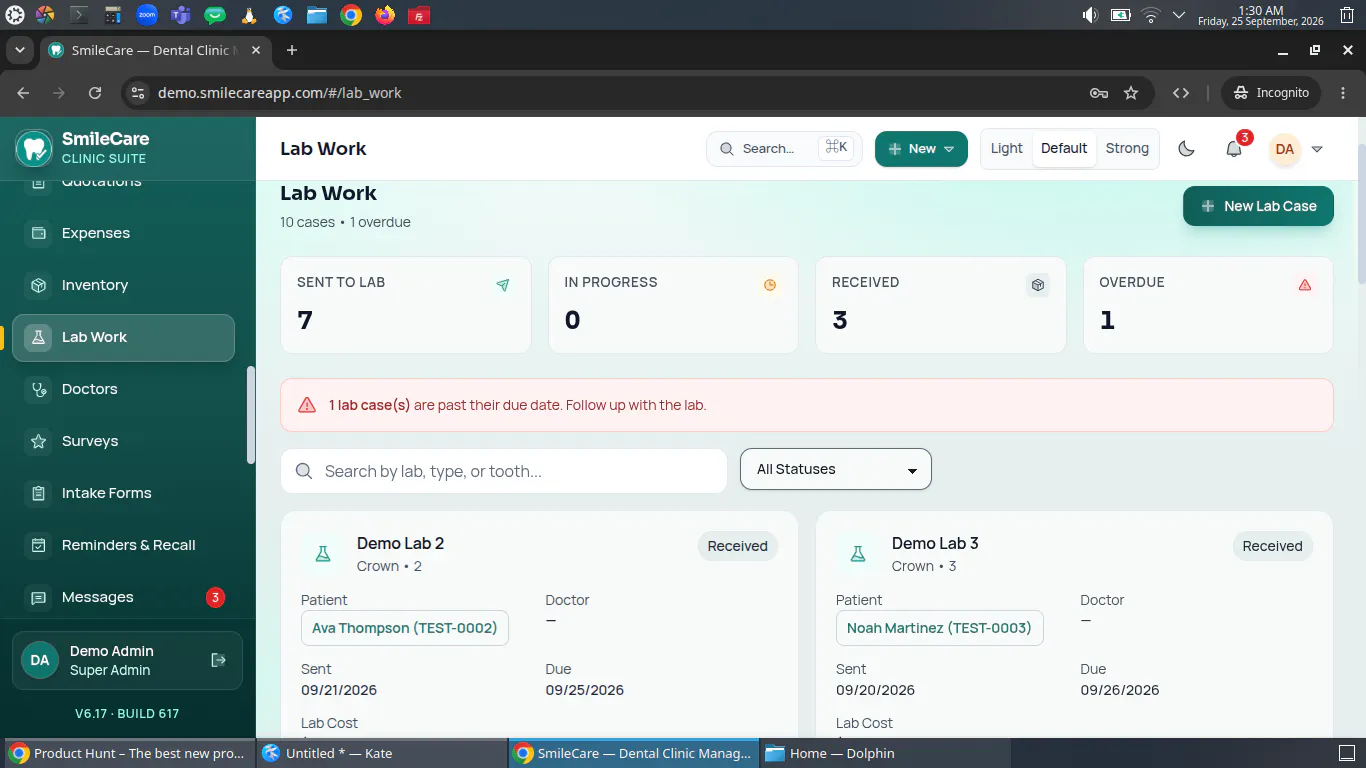
Task: Click the alert icon in the overdue banner
Action: 307,405
